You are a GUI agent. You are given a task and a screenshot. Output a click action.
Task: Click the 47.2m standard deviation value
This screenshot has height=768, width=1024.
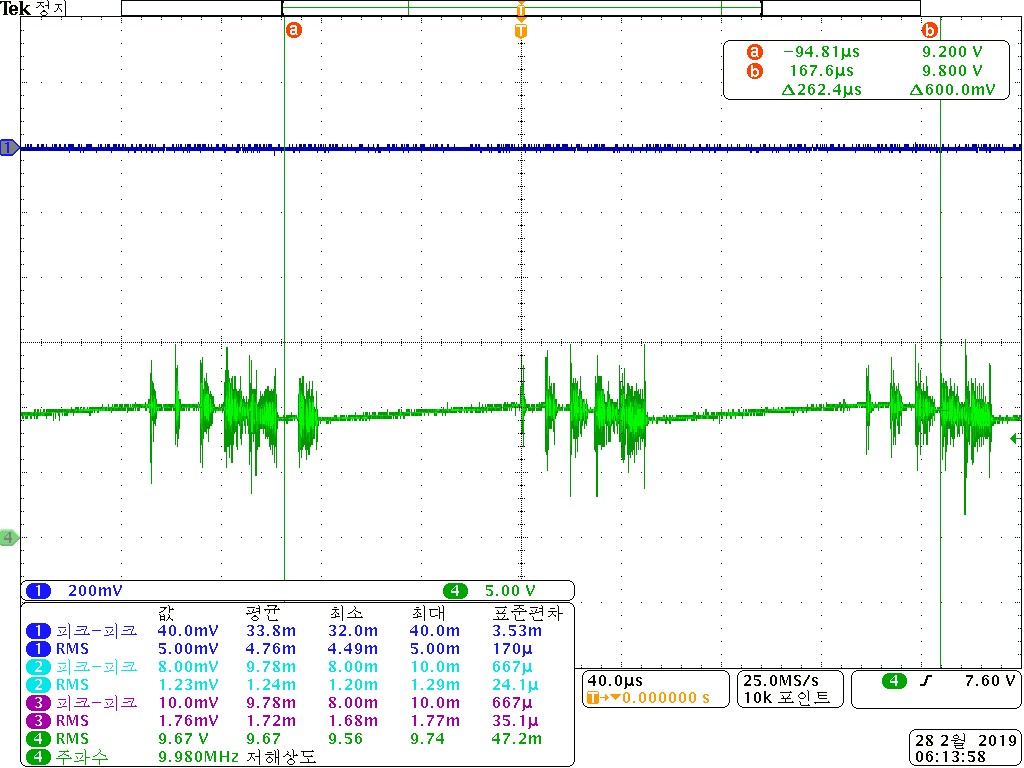pos(516,739)
